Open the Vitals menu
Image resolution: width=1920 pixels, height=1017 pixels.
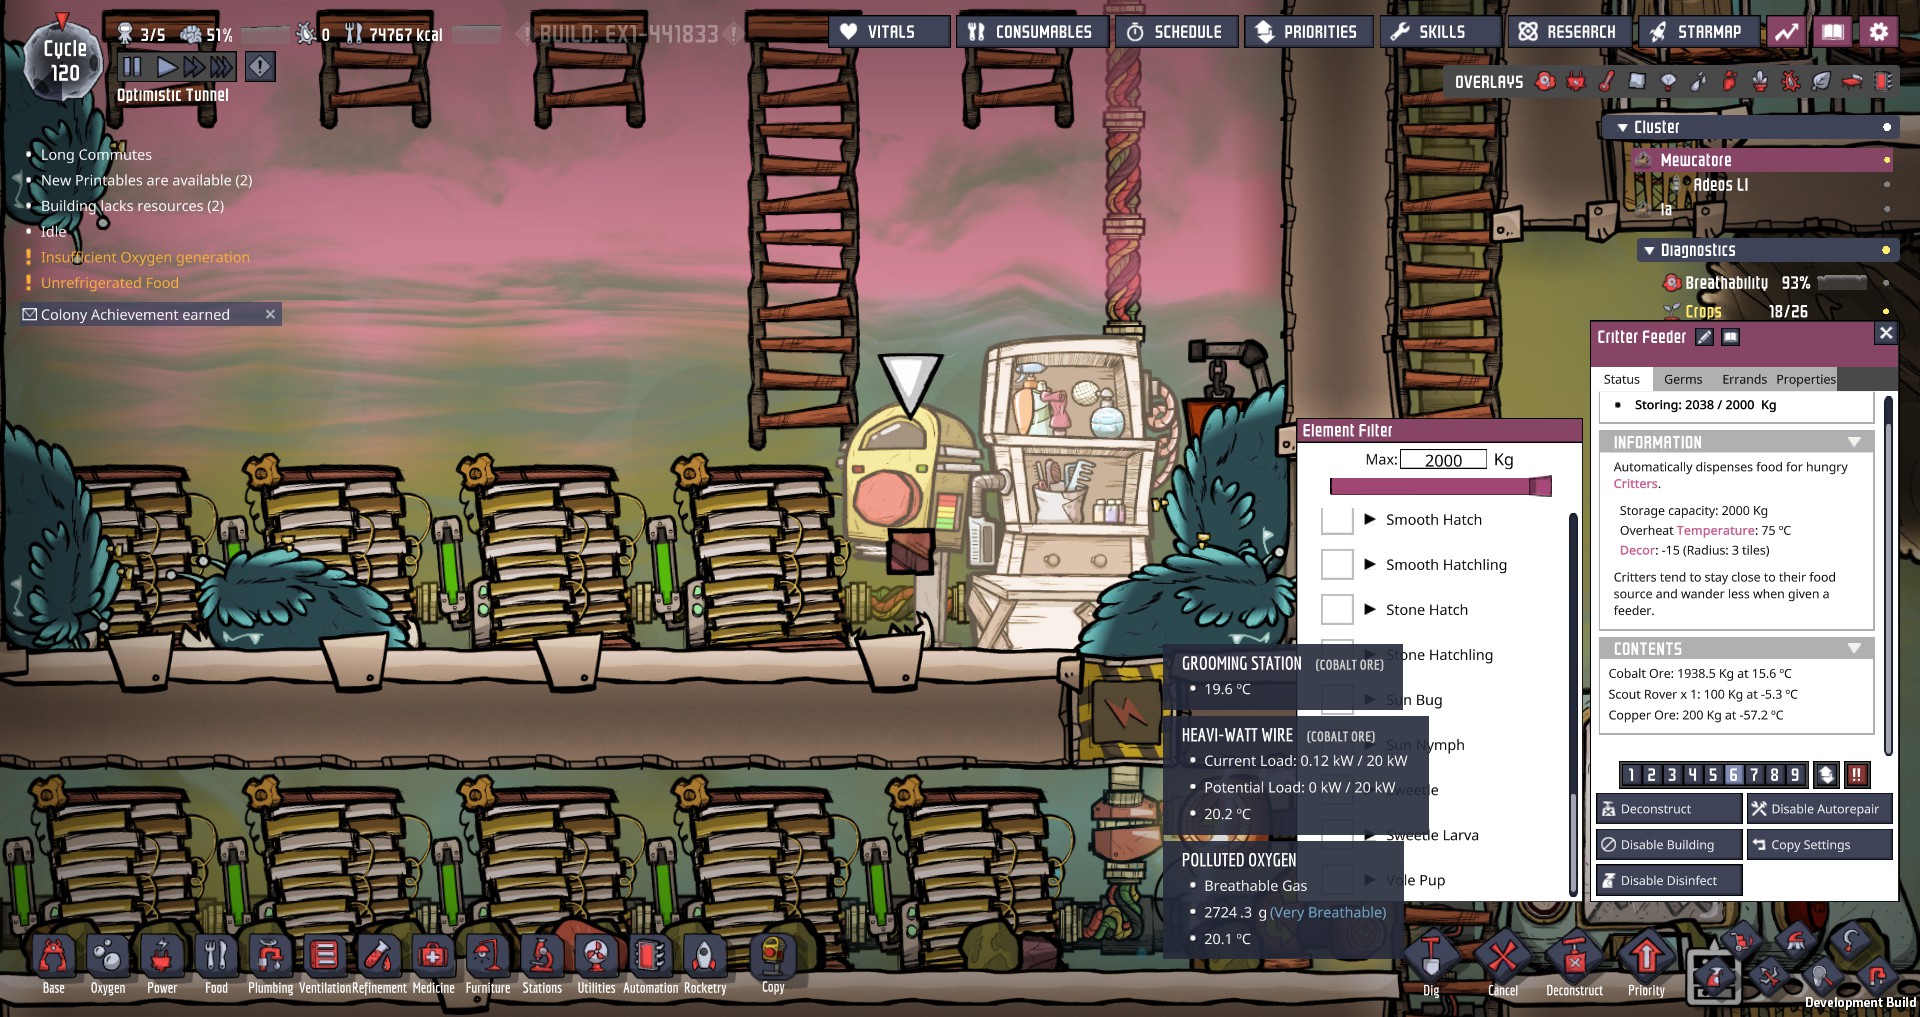(888, 32)
